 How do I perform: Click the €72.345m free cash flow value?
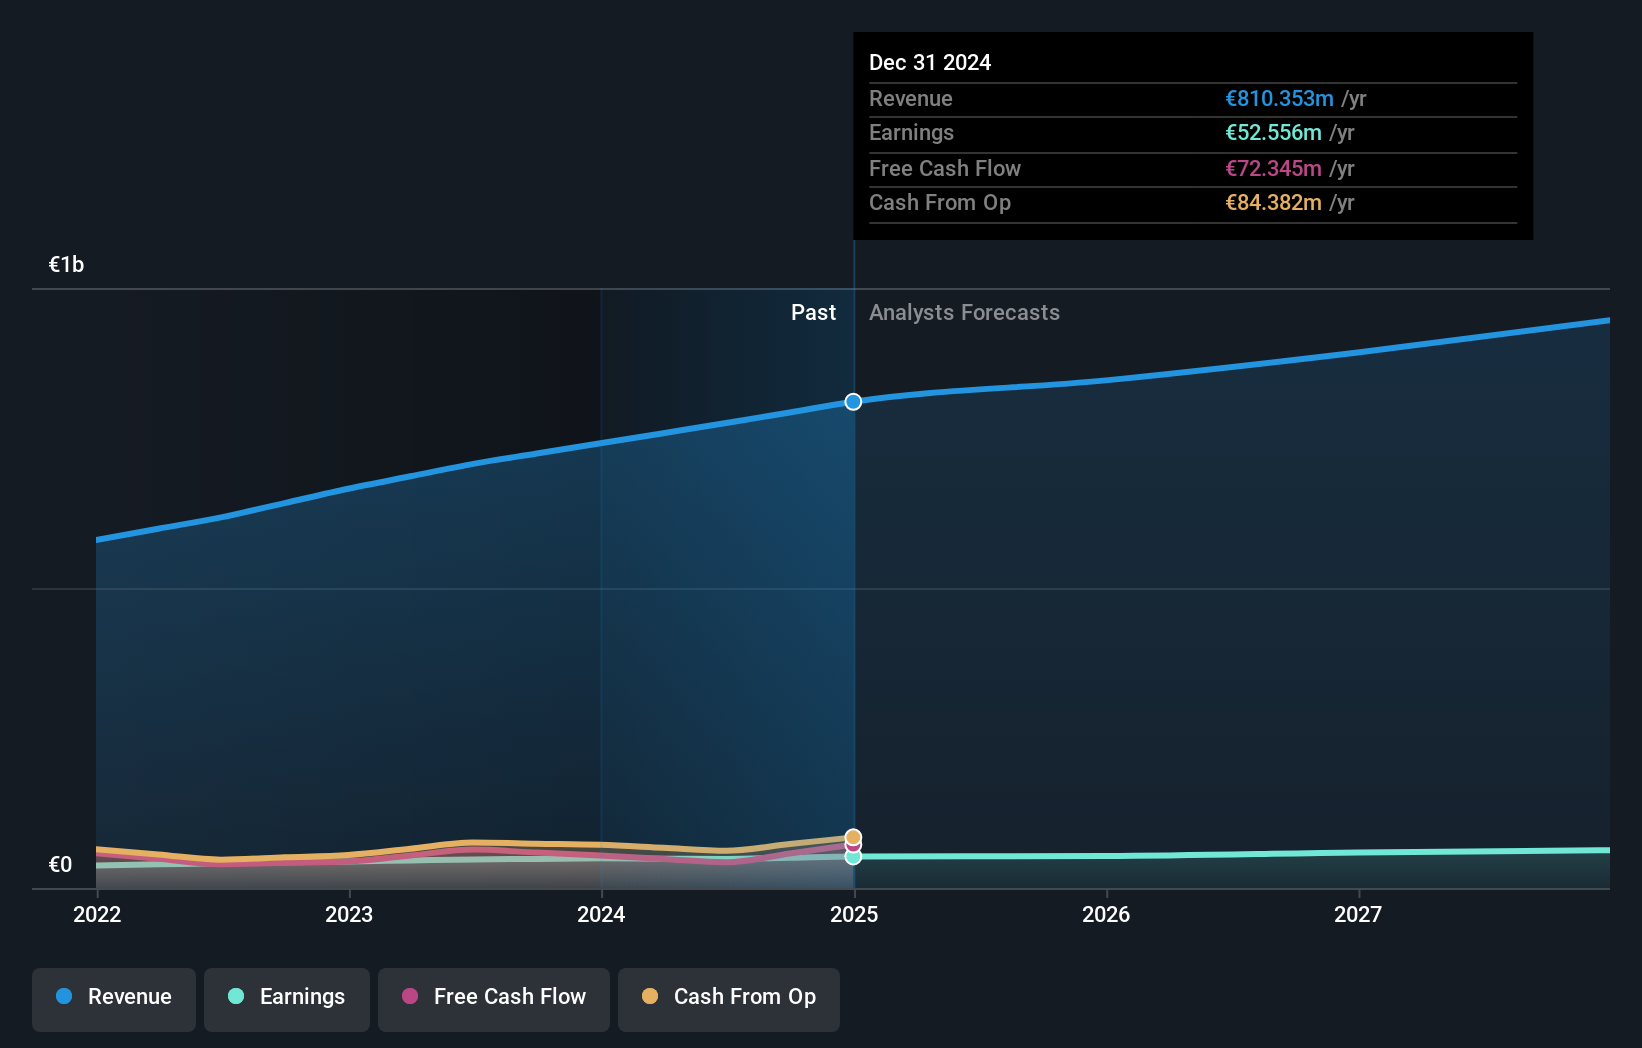tap(1273, 169)
